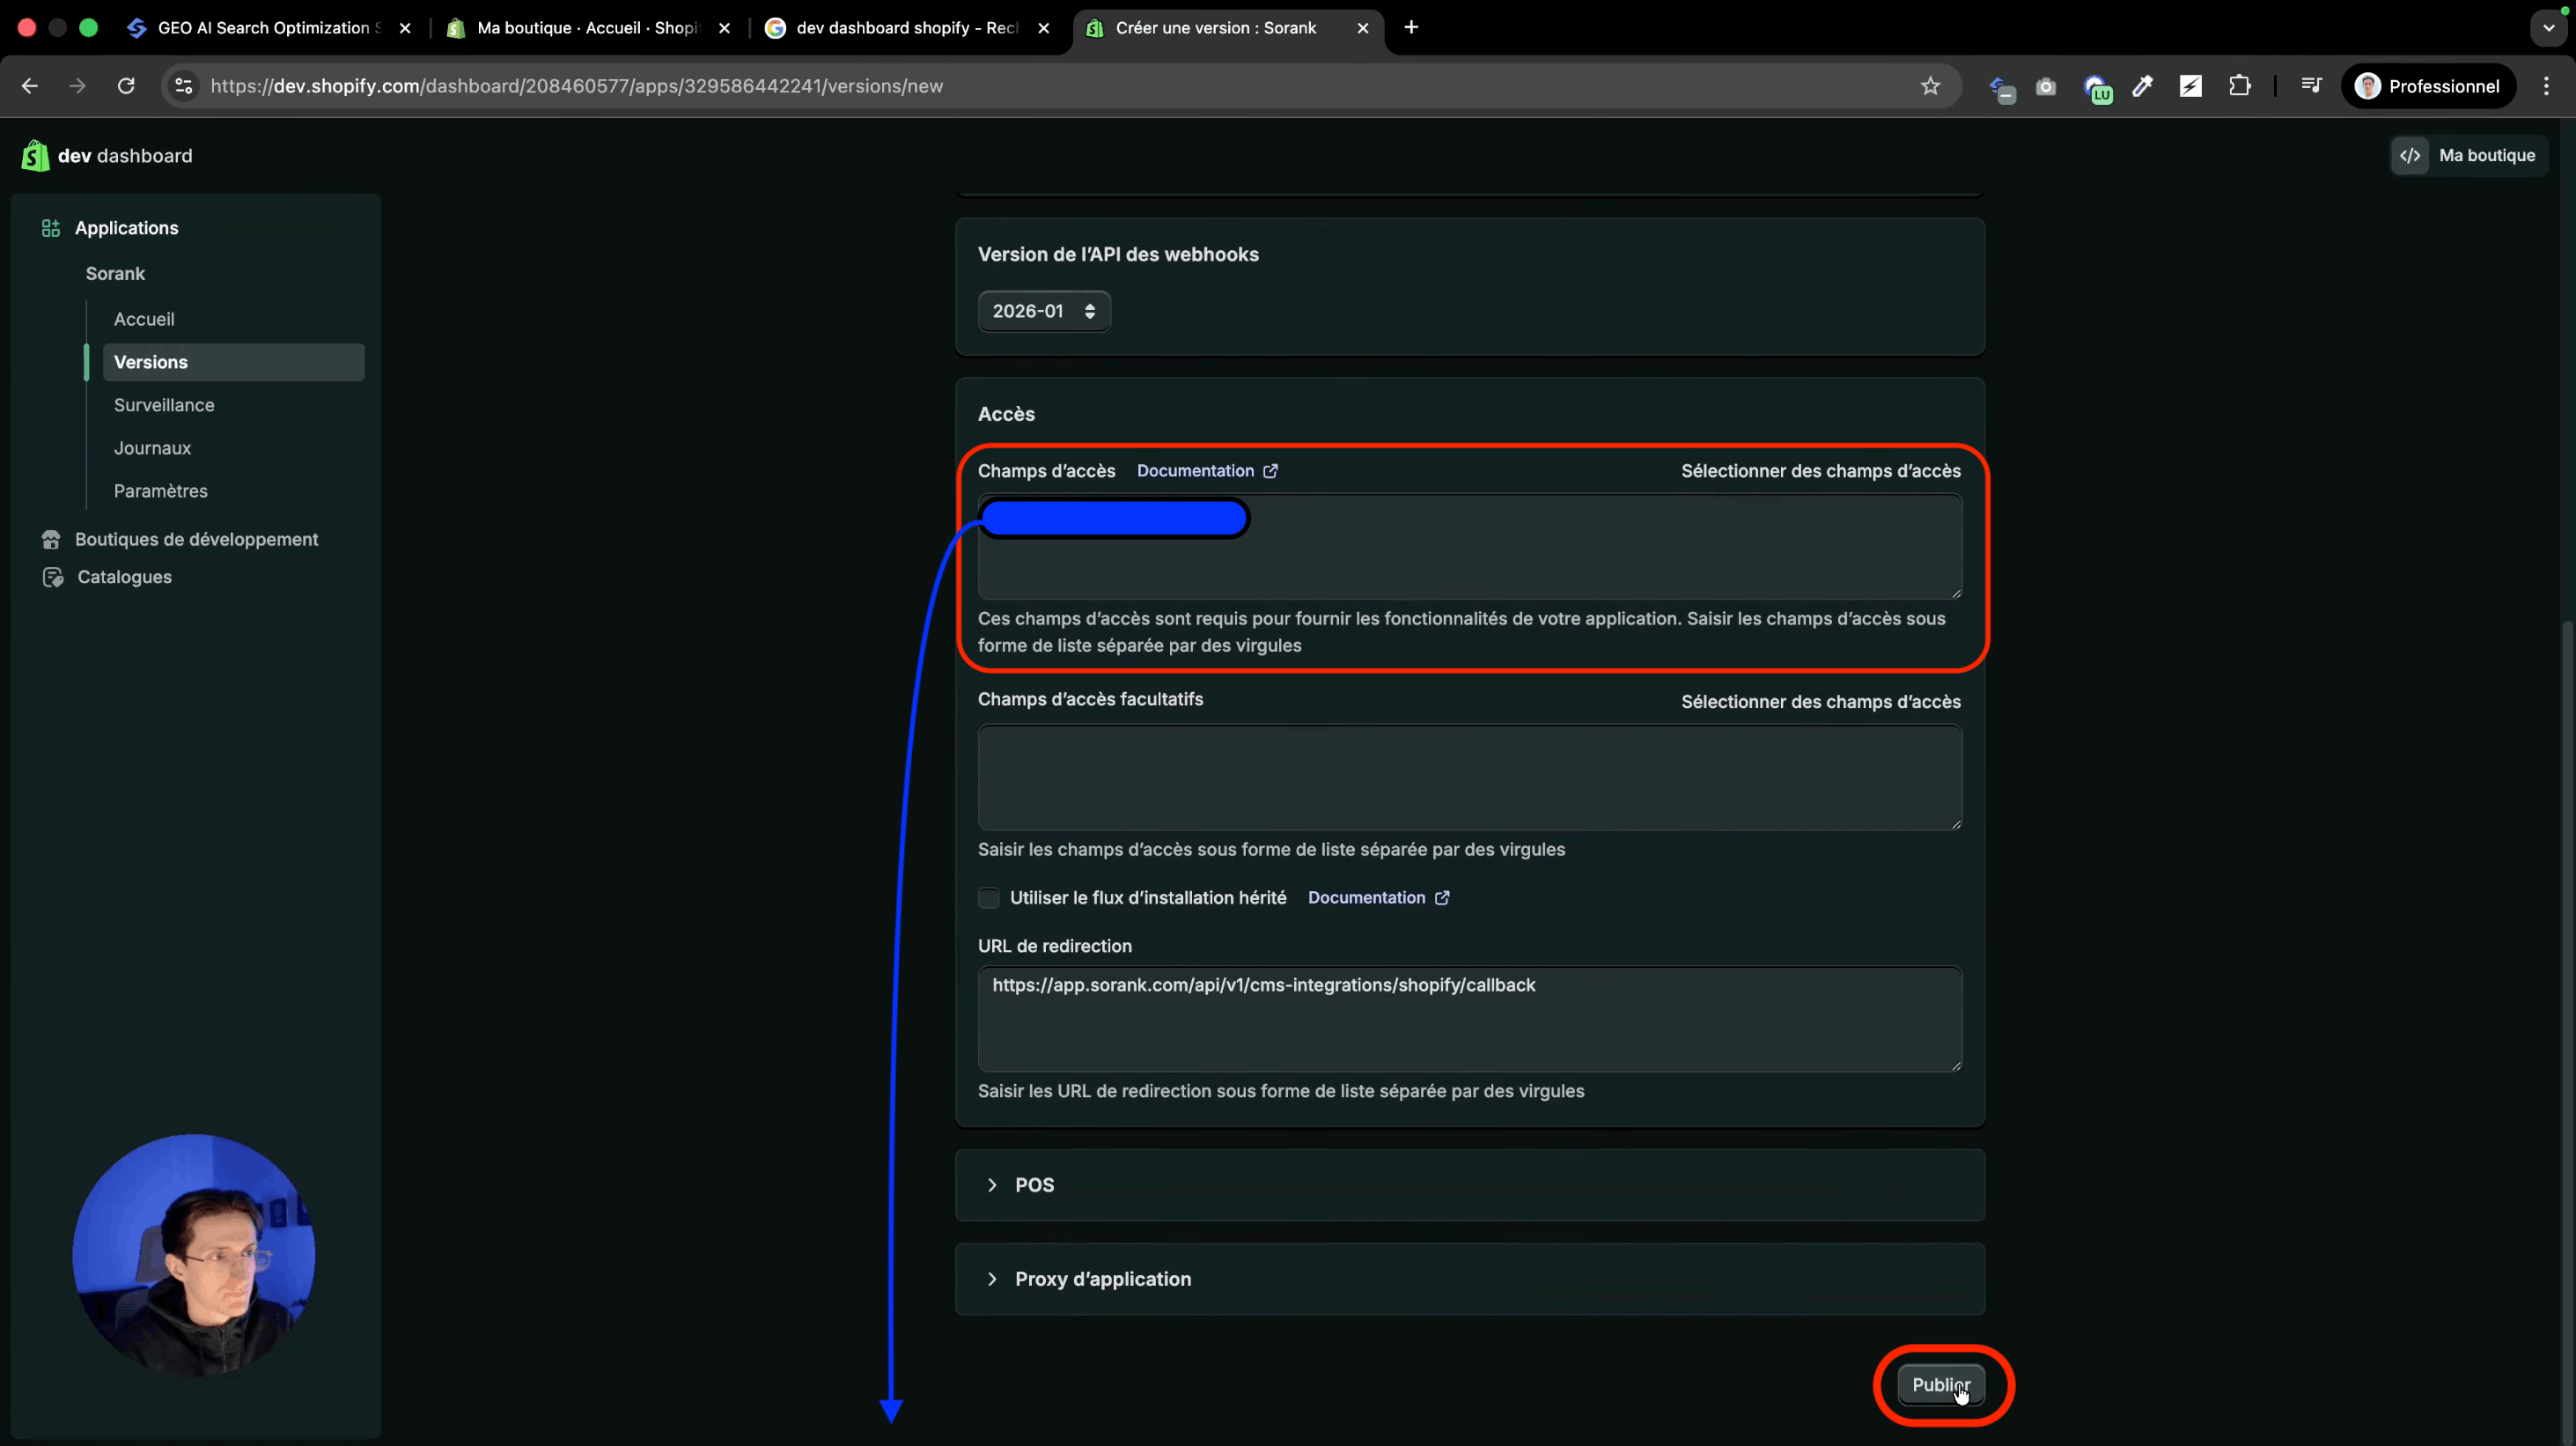The height and width of the screenshot is (1446, 2576).
Task: Click Sélectionner des champs d'accès for required scopes
Action: tap(1820, 471)
